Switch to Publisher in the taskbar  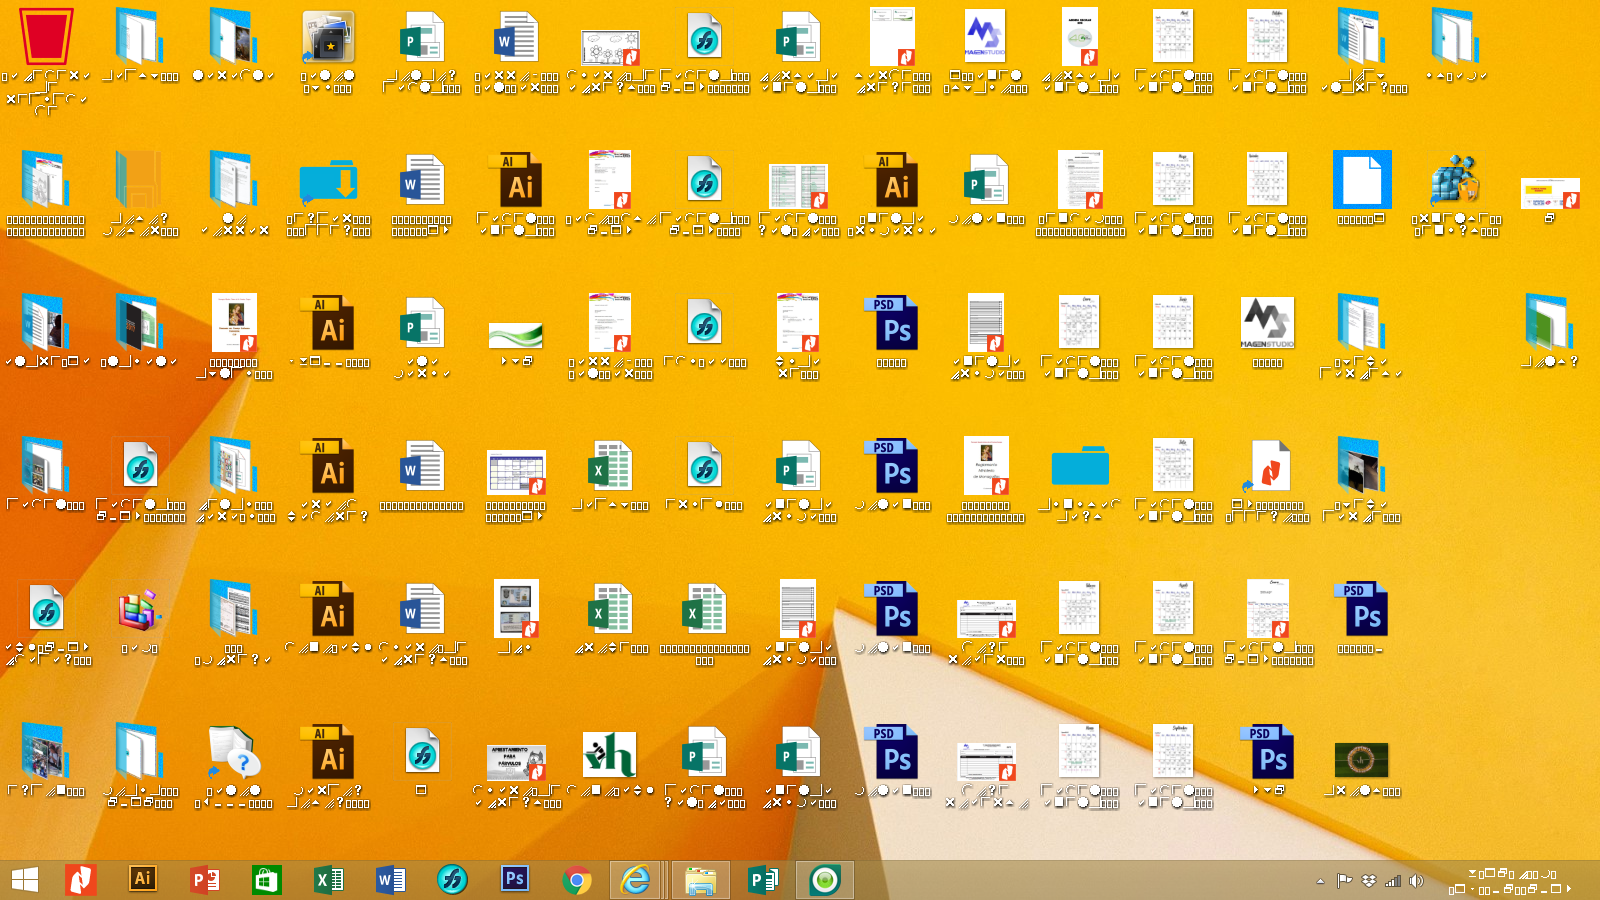pos(763,880)
